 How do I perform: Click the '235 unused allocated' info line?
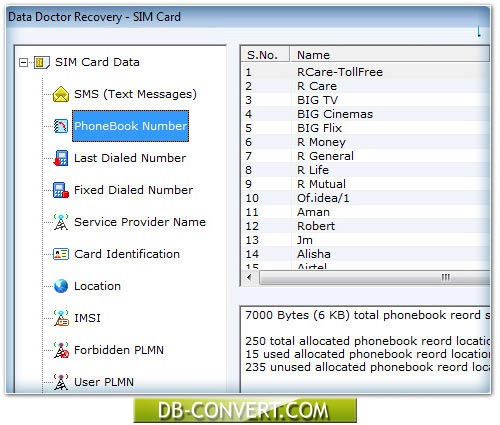[x=367, y=367]
